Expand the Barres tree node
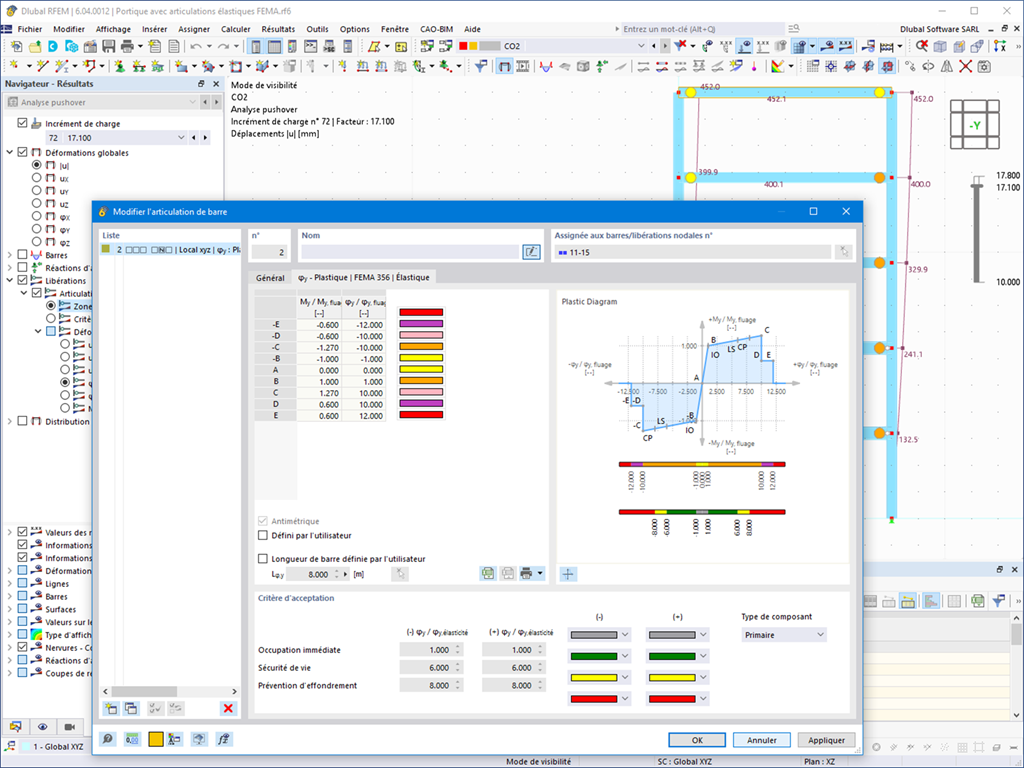This screenshot has width=1024, height=768. tap(10, 255)
